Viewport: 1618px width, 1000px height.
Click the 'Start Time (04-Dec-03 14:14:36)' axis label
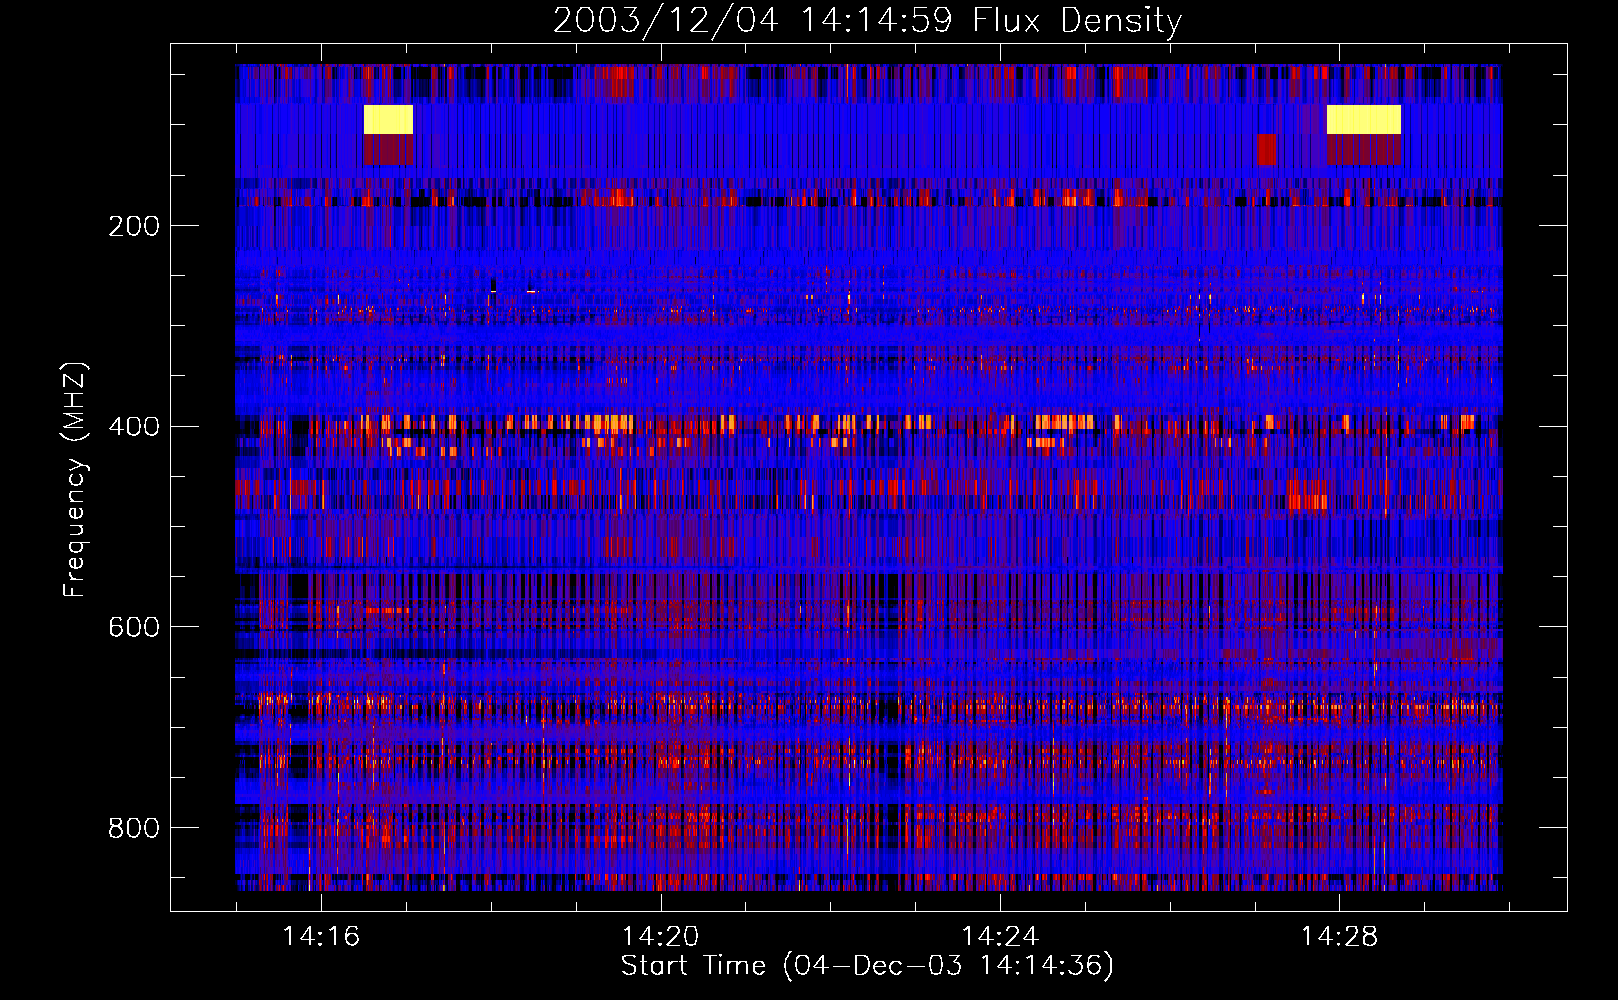867,966
